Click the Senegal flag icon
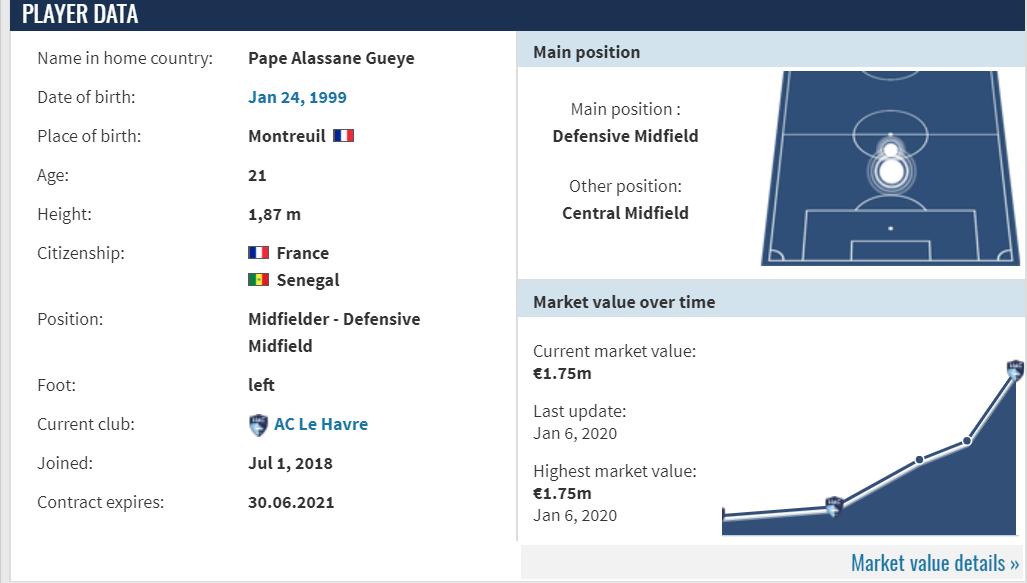The image size is (1027, 583). [x=258, y=280]
